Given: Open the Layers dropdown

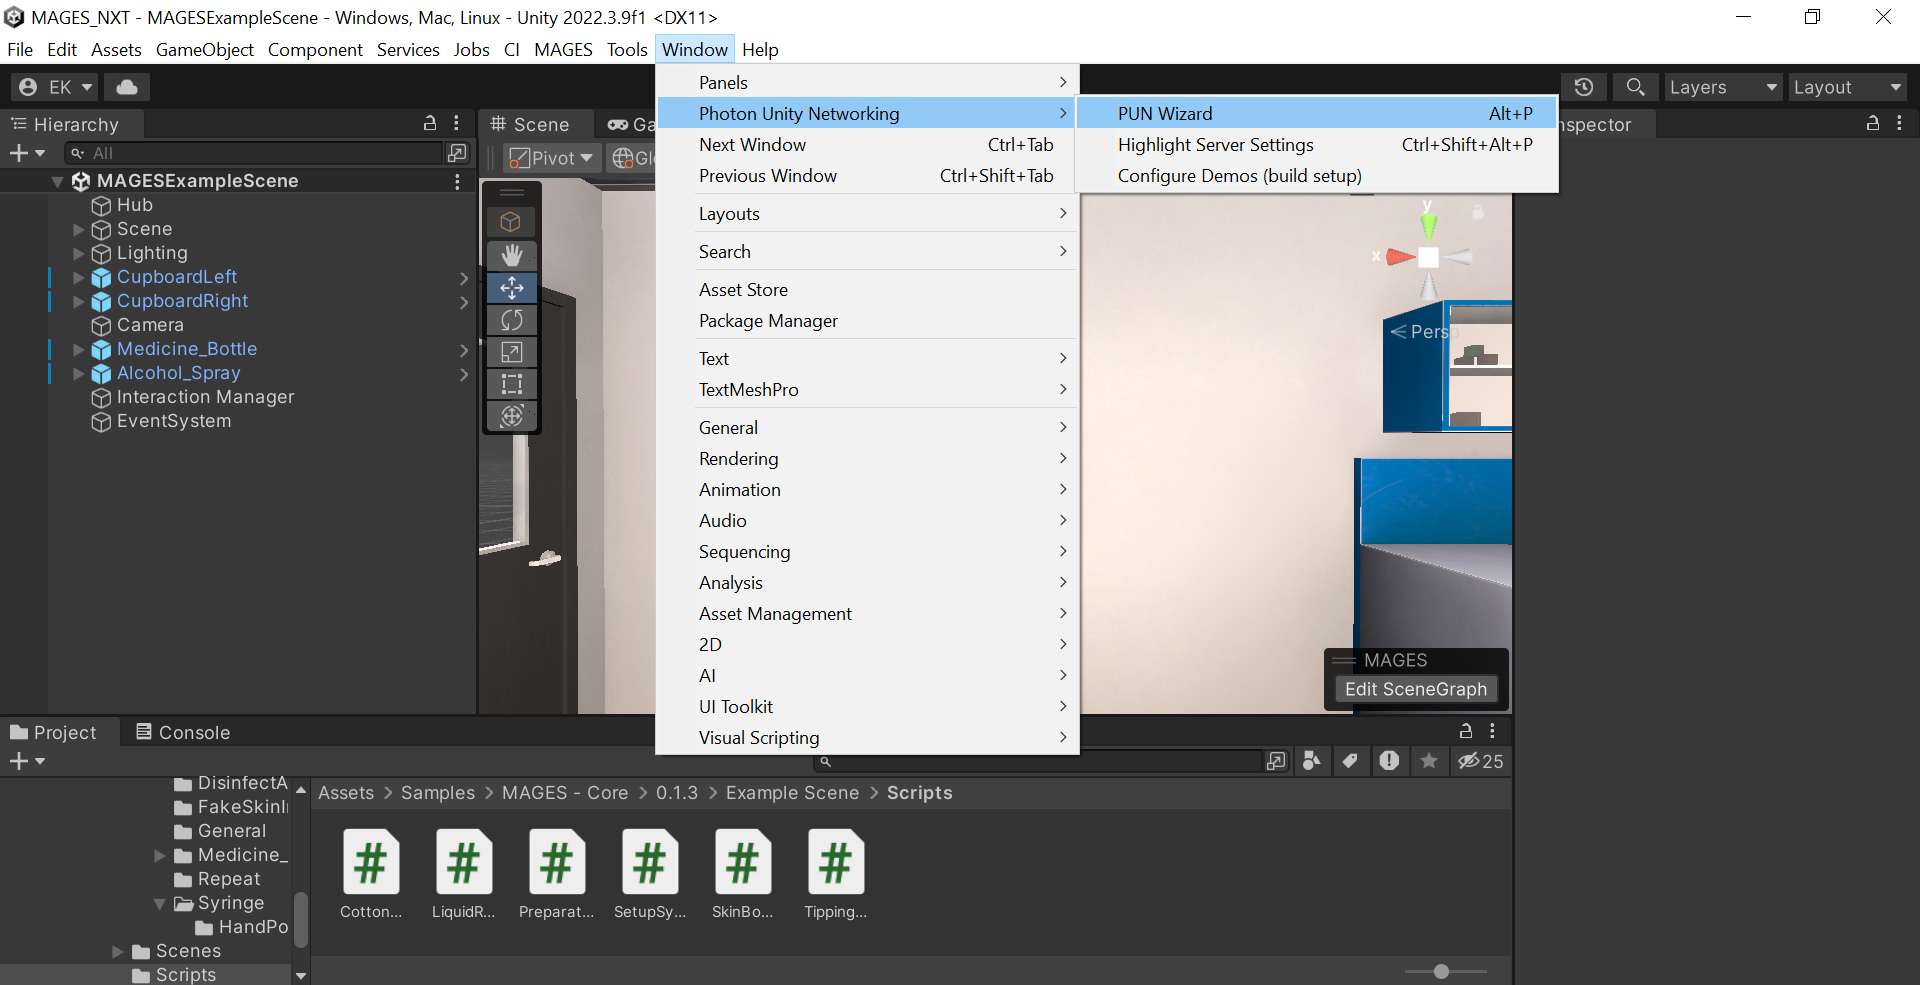Looking at the screenshot, I should coord(1723,87).
